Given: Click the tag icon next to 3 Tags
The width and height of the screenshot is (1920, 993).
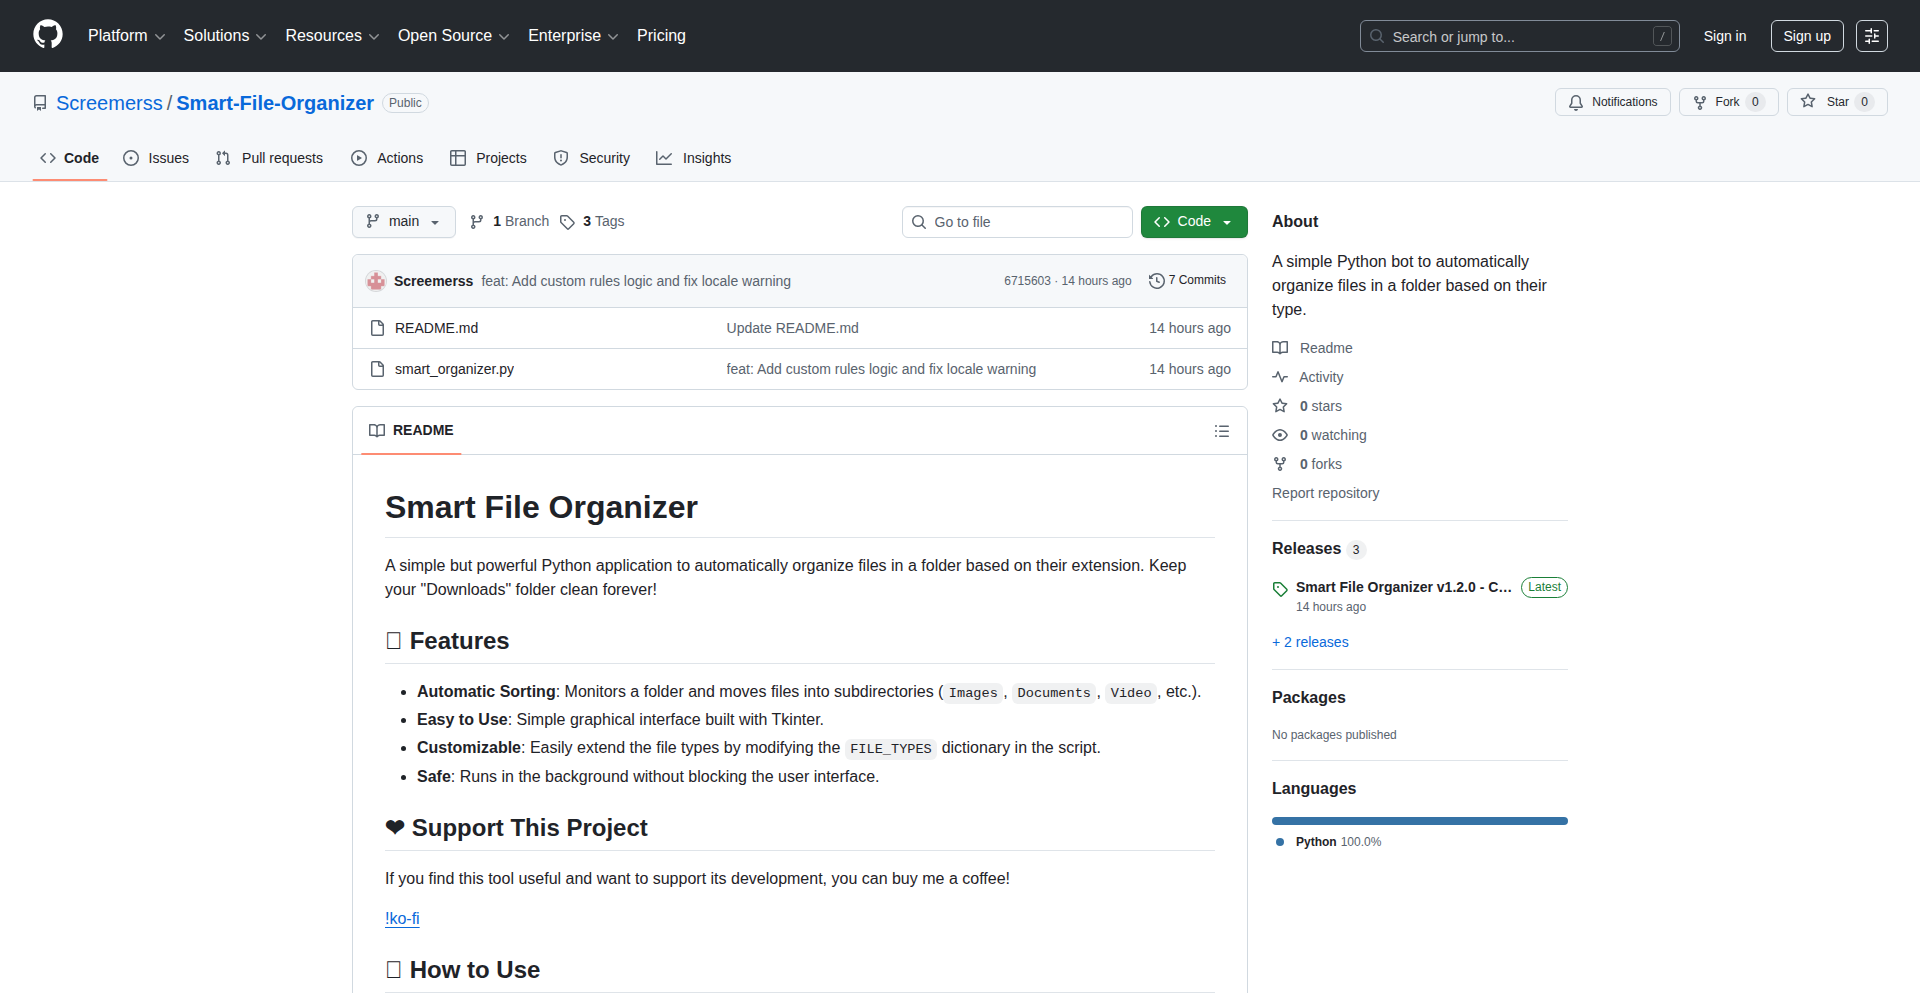Looking at the screenshot, I should pos(567,222).
